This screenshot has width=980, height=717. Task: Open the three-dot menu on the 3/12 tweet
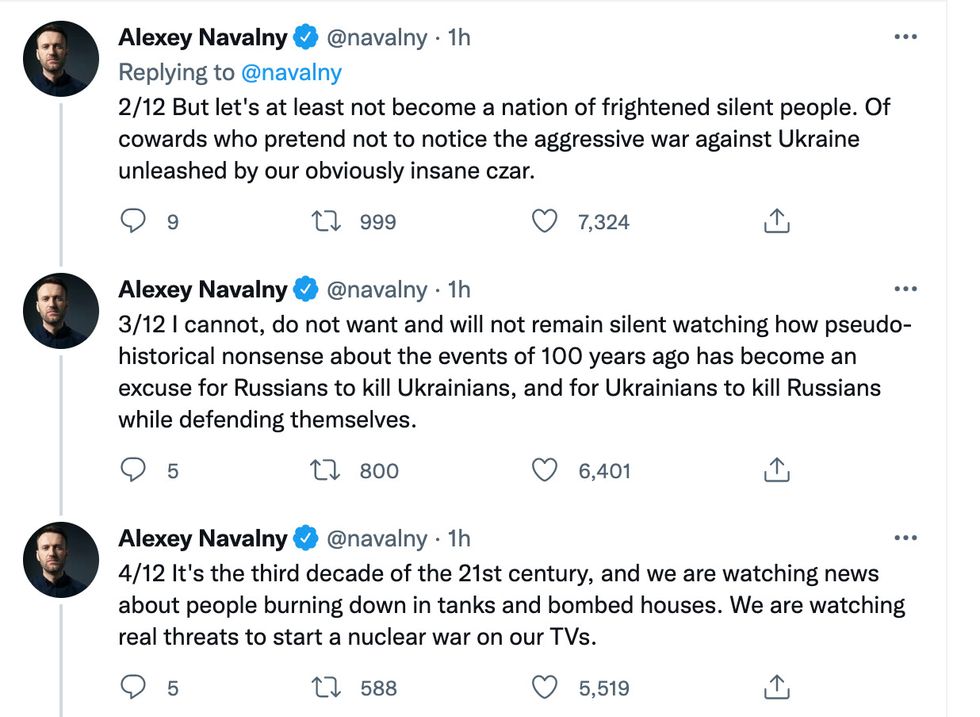tap(906, 288)
